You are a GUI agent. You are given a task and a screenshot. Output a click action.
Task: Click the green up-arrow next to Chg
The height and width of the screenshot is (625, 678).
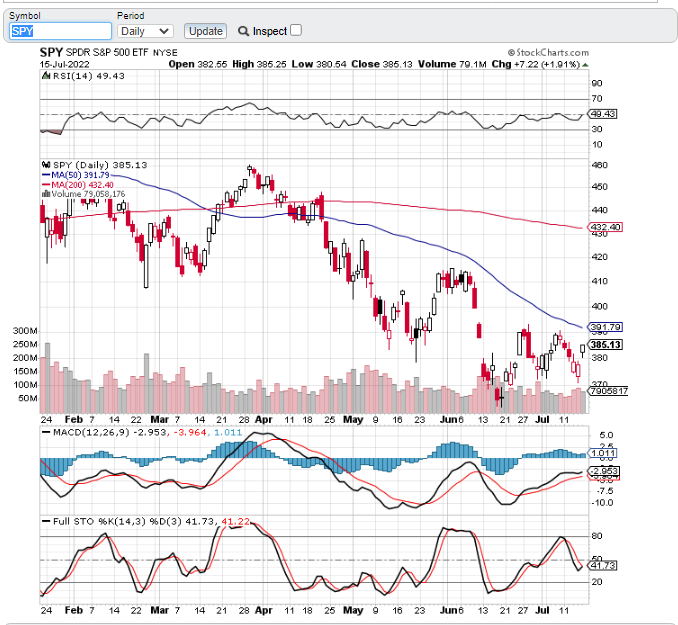click(x=585, y=65)
